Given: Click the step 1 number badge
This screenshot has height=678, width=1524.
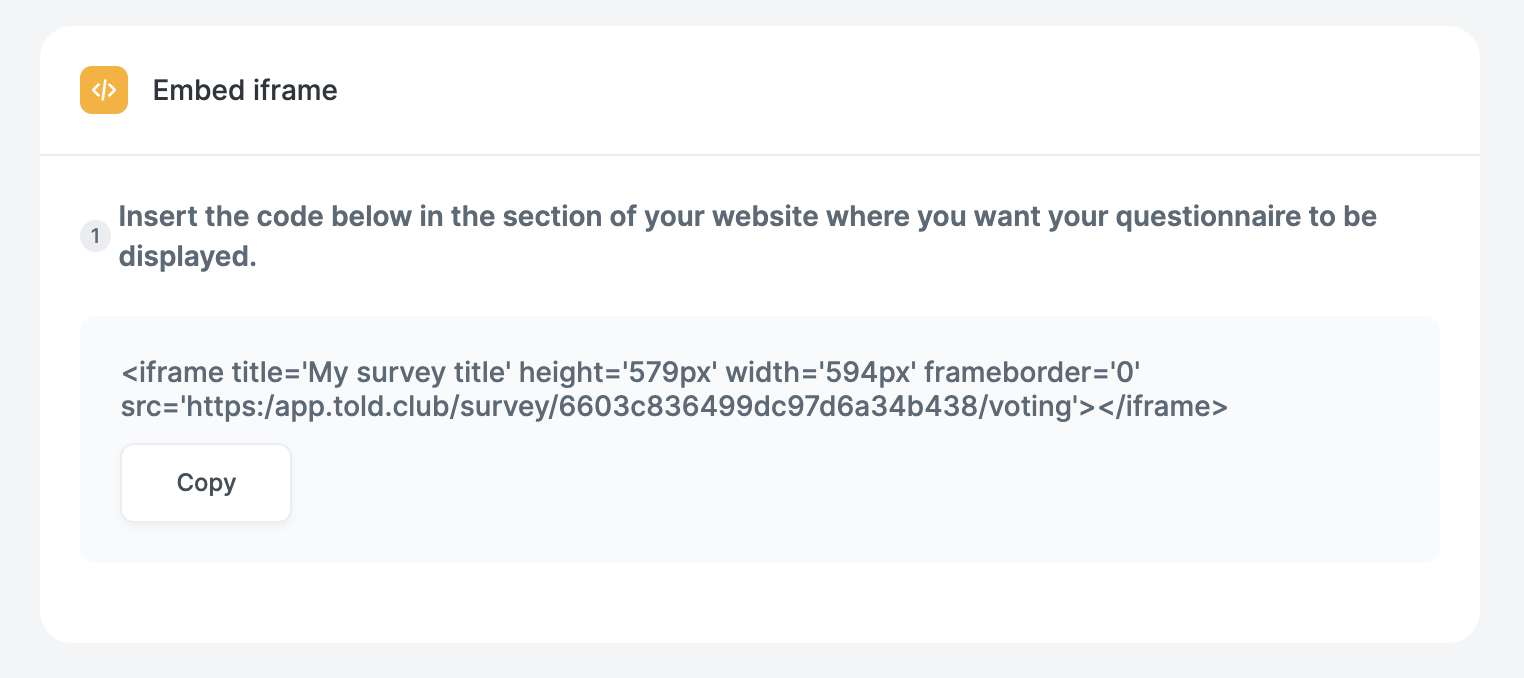Looking at the screenshot, I should pyautogui.click(x=95, y=237).
